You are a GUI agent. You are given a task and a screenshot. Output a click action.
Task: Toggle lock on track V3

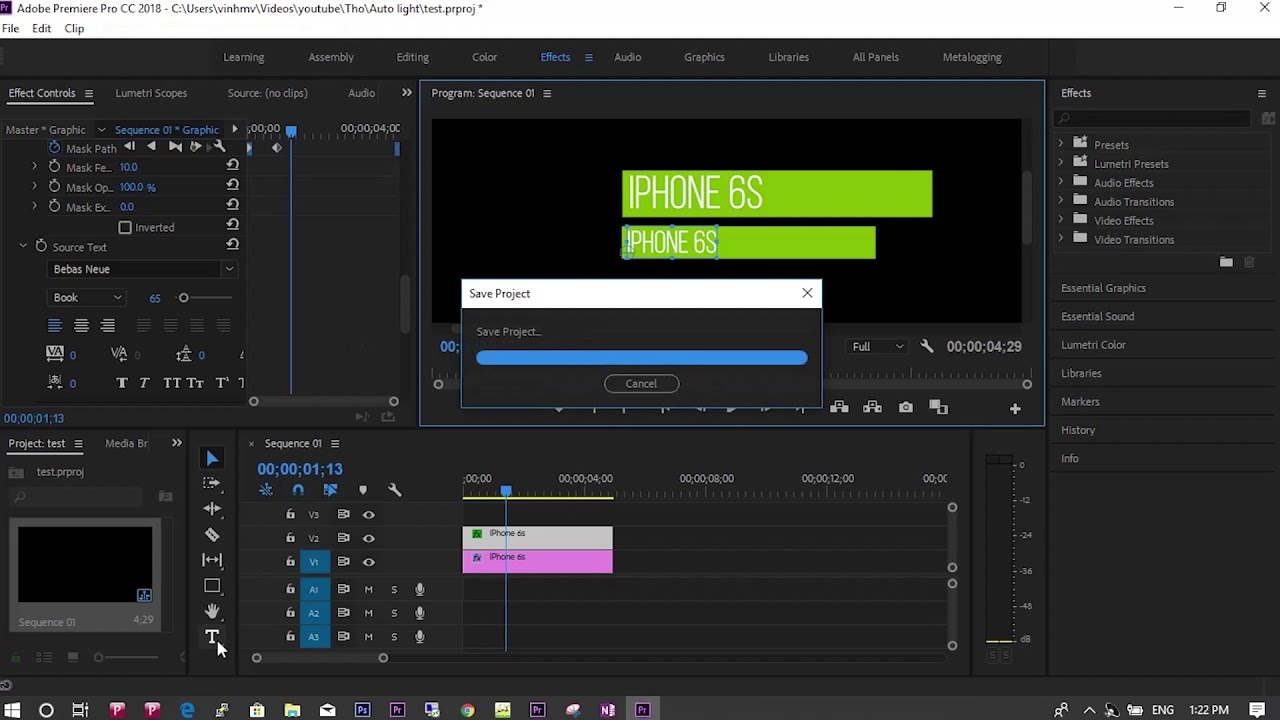click(x=290, y=514)
